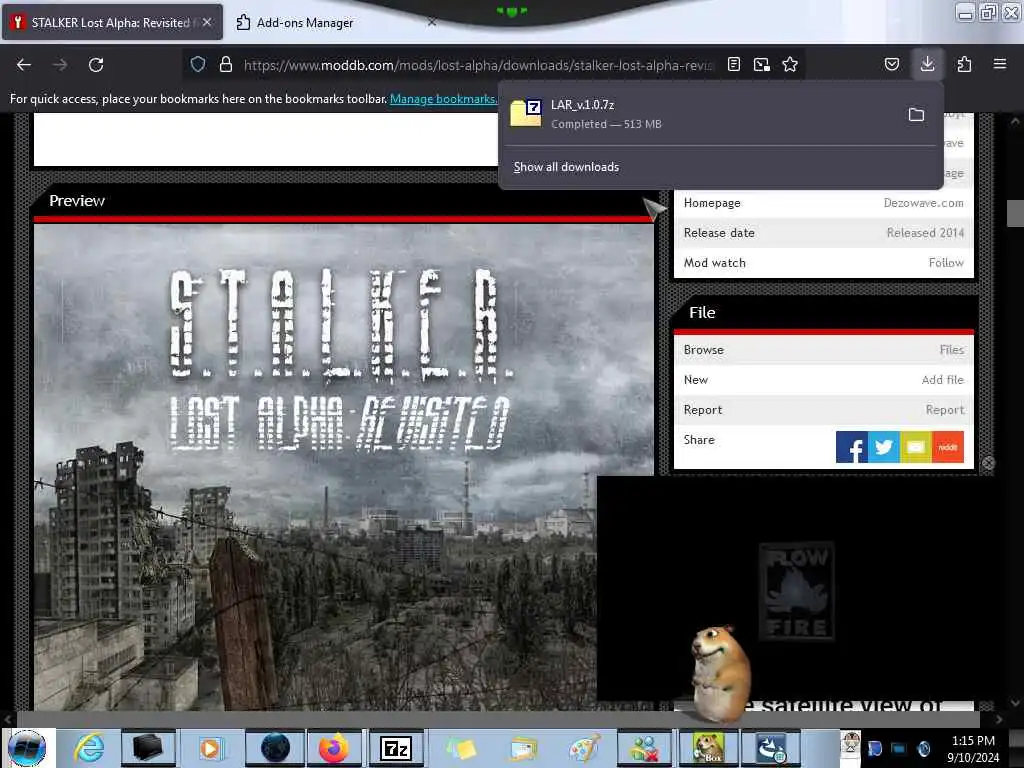Image resolution: width=1024 pixels, height=768 pixels.
Task: Share on Reddit
Action: coord(948,447)
